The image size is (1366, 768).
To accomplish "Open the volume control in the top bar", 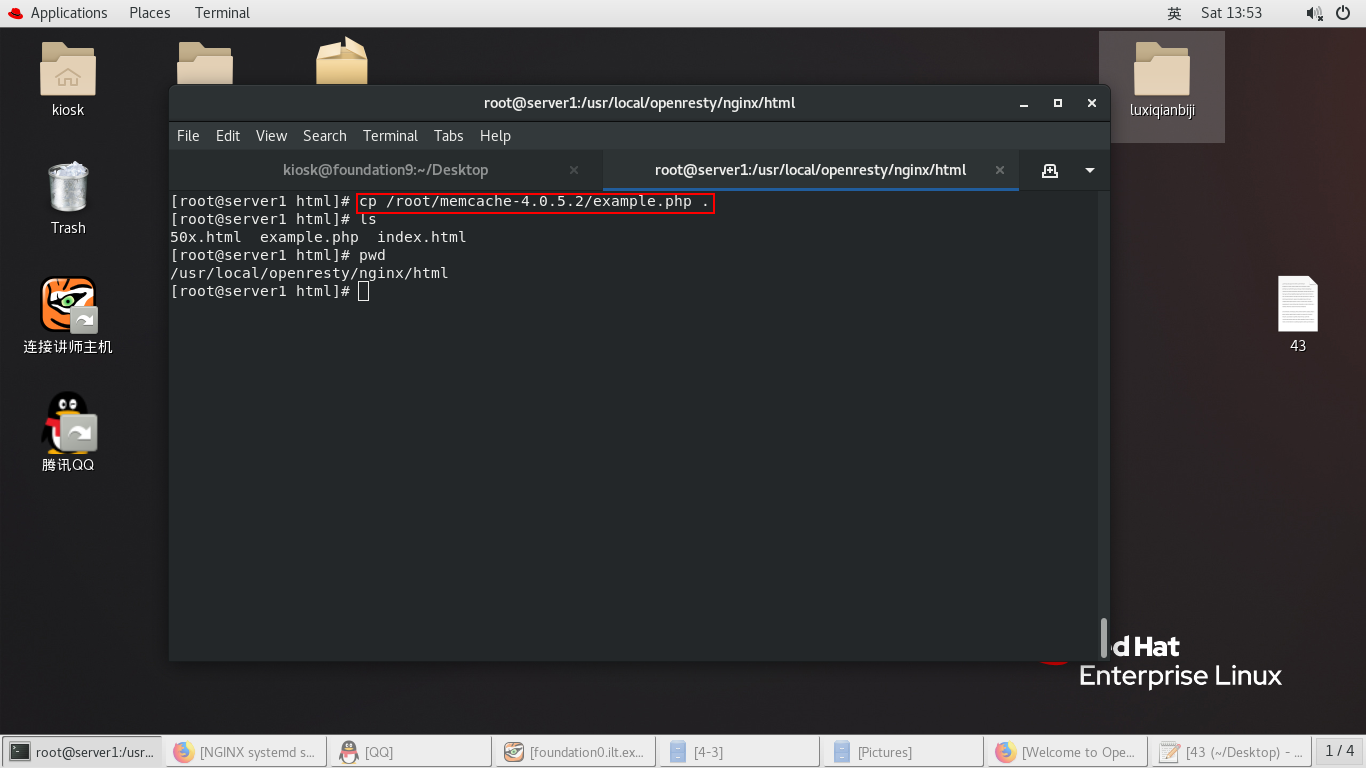I will pyautogui.click(x=1314, y=13).
